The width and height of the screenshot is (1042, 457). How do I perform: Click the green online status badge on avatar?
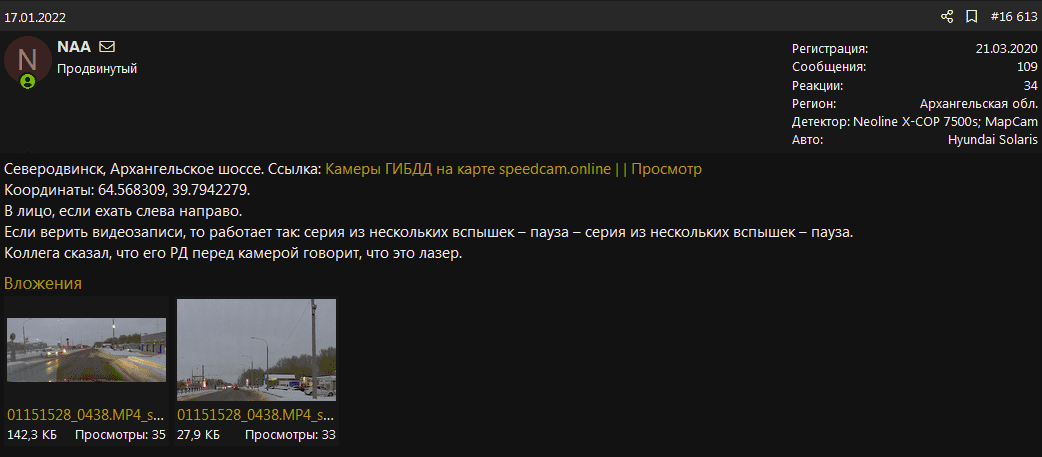(27, 82)
